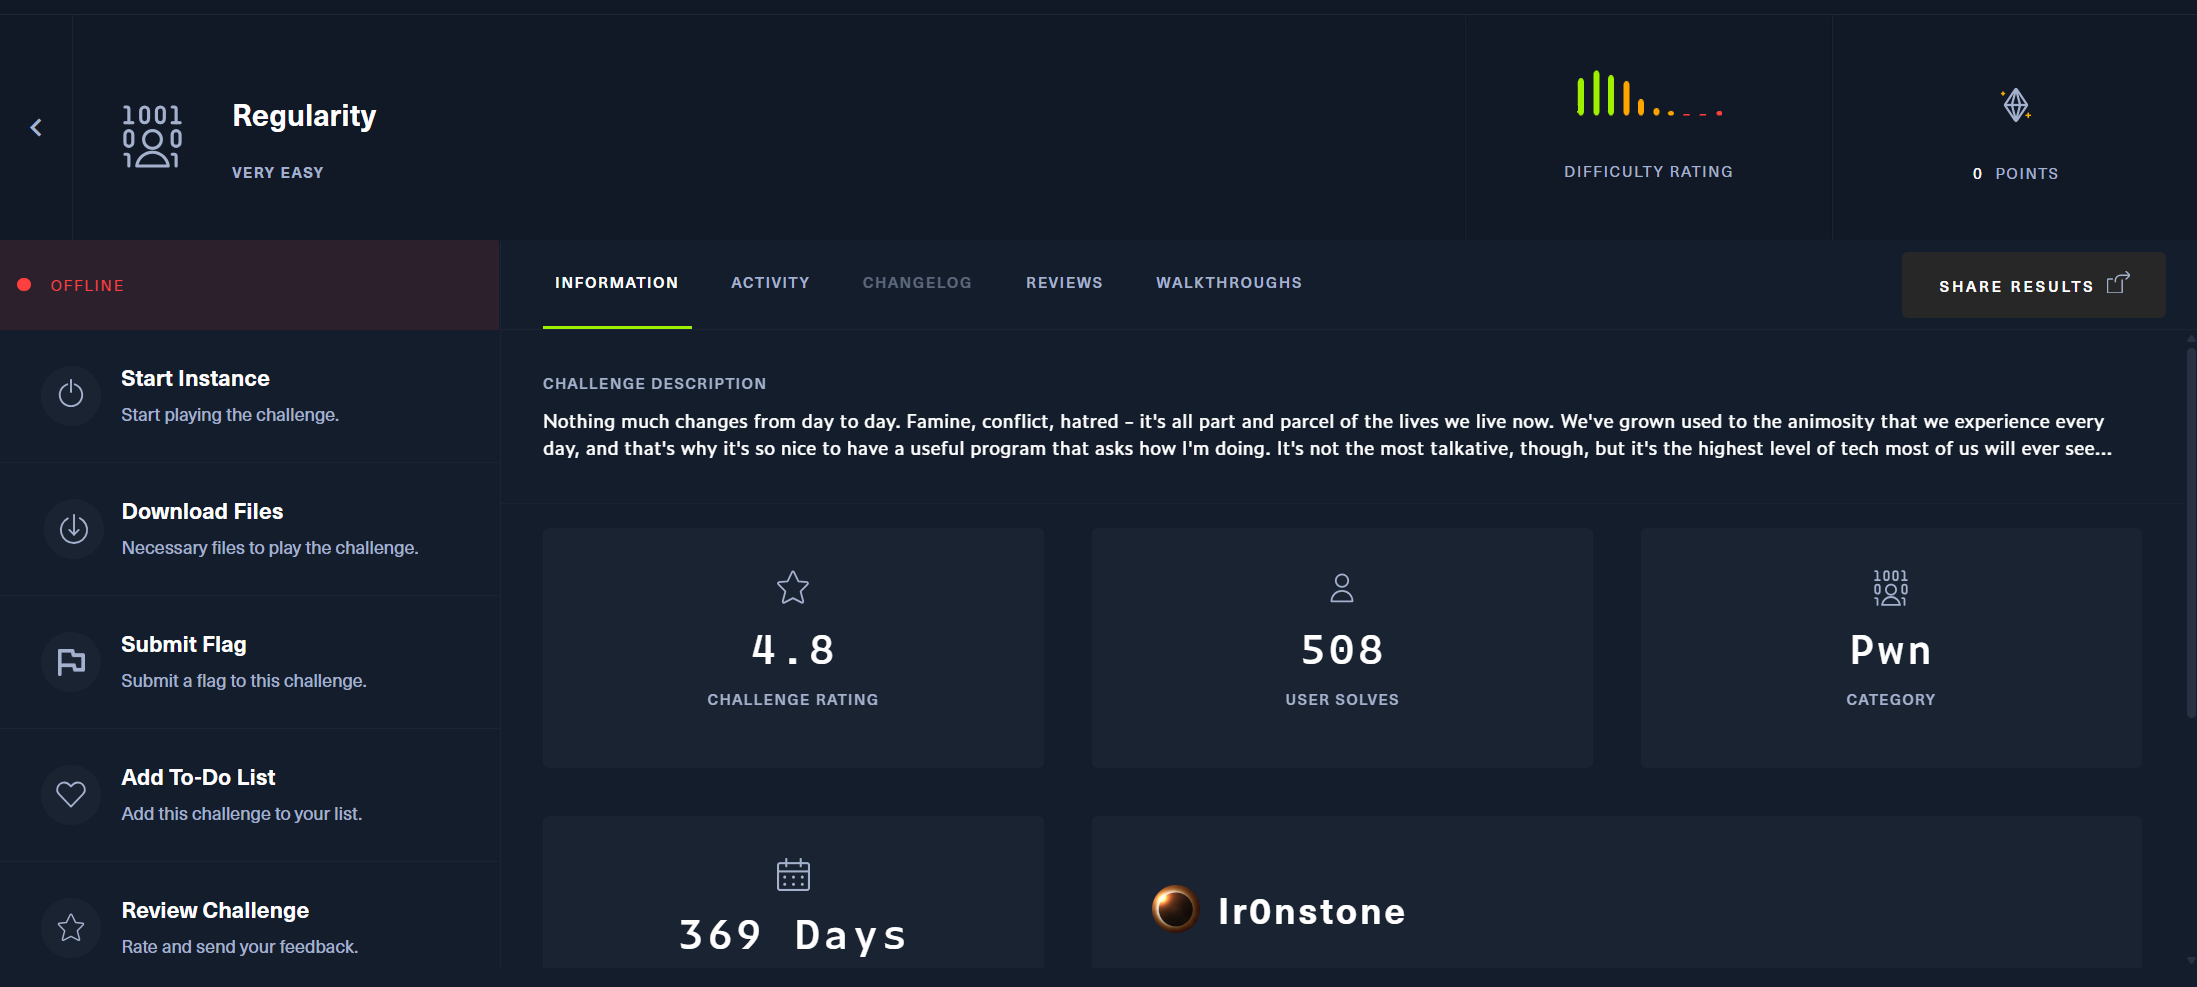Screen dimensions: 2197x987
Task: Click the points diamond icon
Action: click(x=2015, y=104)
